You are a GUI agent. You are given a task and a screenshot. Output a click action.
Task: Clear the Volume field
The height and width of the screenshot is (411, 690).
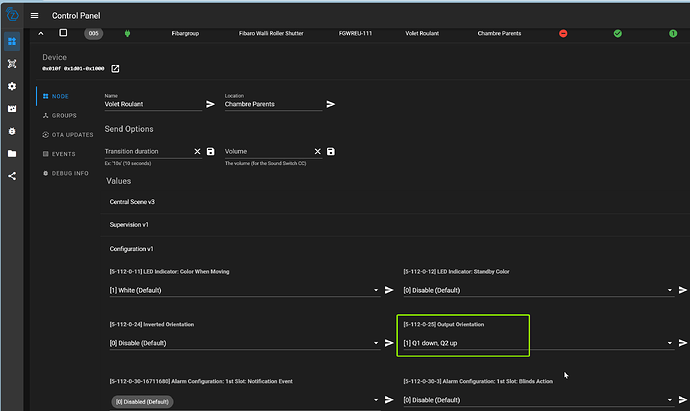click(x=317, y=151)
